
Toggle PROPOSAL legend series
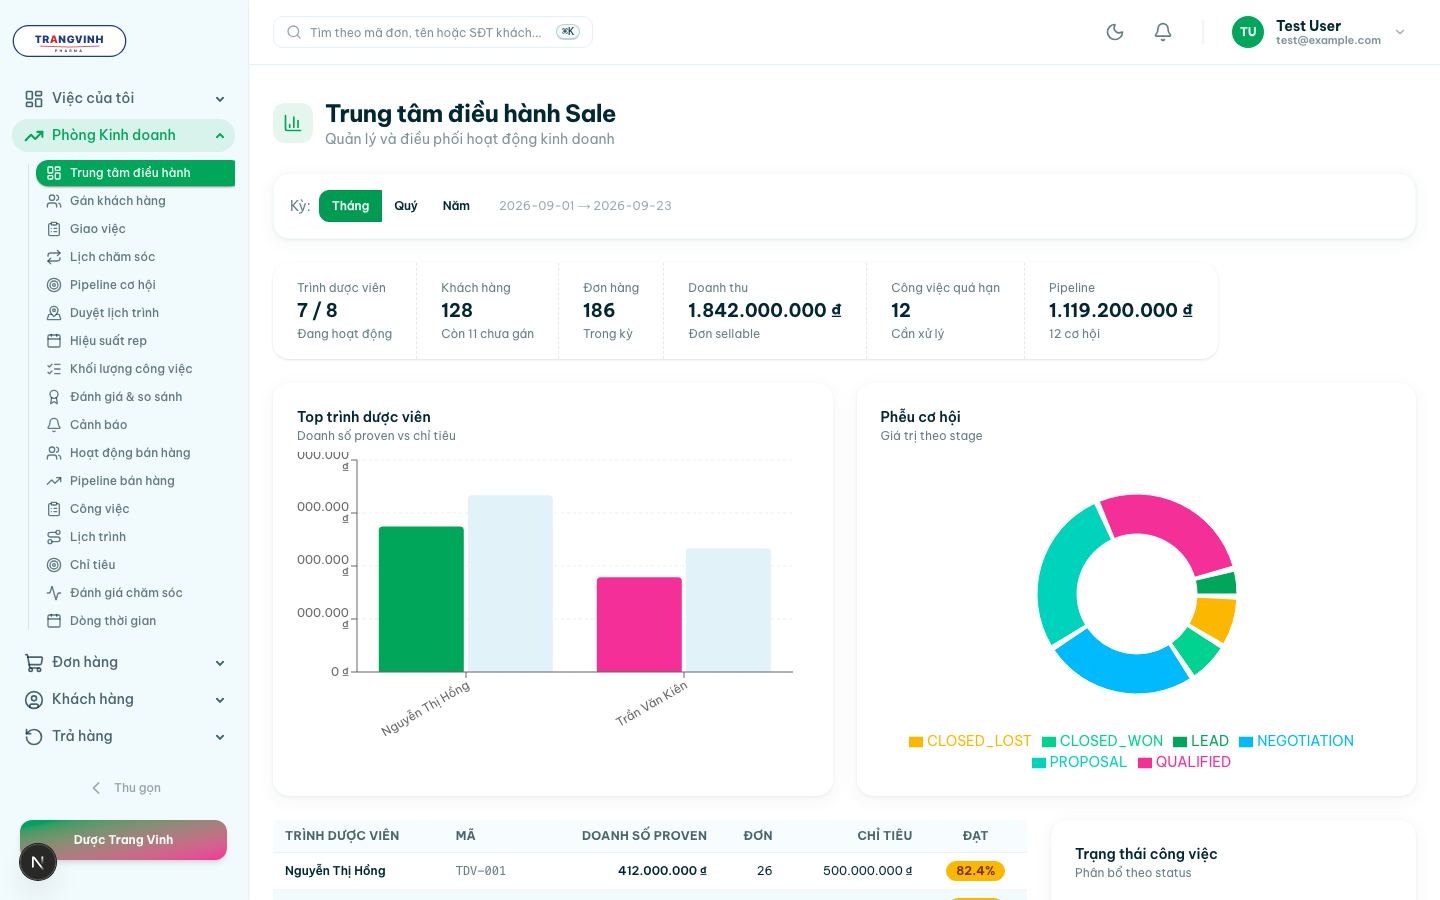[1079, 762]
